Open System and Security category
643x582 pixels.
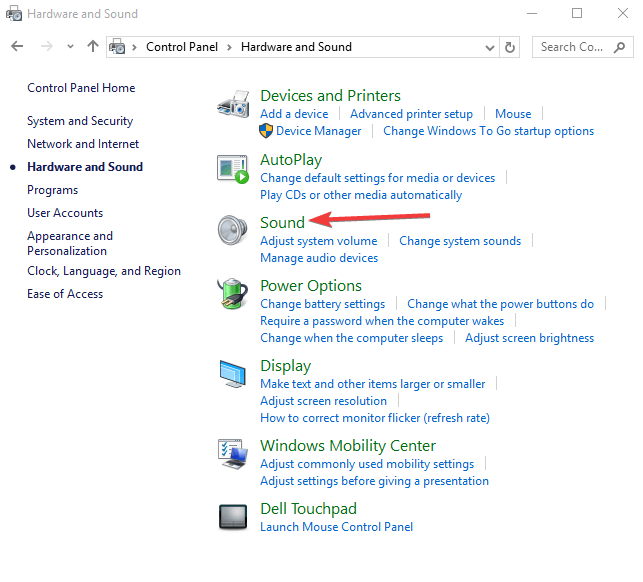[x=80, y=121]
